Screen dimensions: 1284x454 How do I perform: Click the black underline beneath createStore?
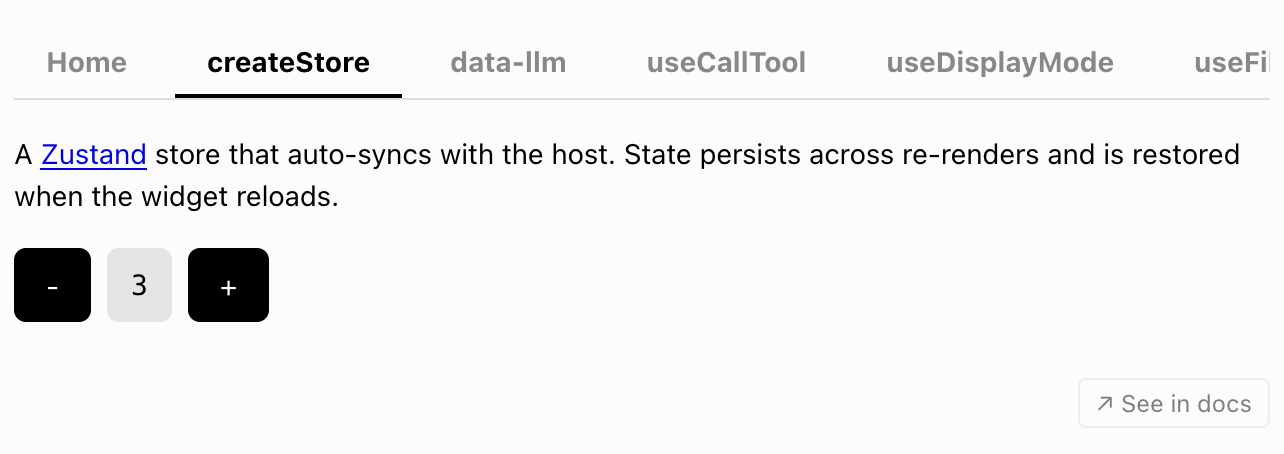(288, 95)
